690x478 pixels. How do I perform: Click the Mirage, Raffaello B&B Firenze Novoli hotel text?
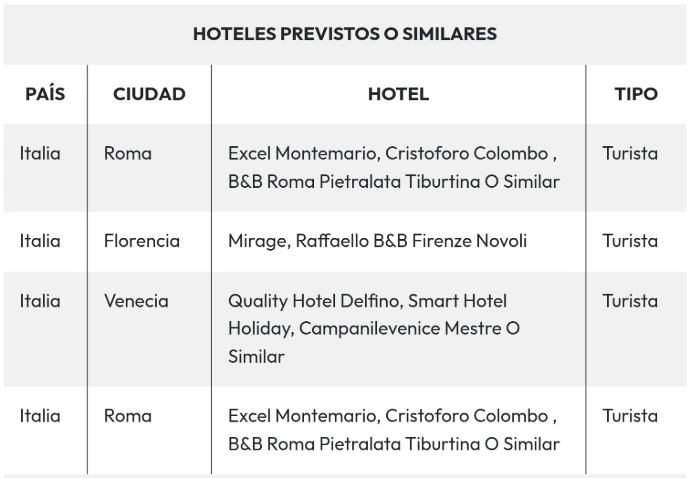tap(377, 241)
